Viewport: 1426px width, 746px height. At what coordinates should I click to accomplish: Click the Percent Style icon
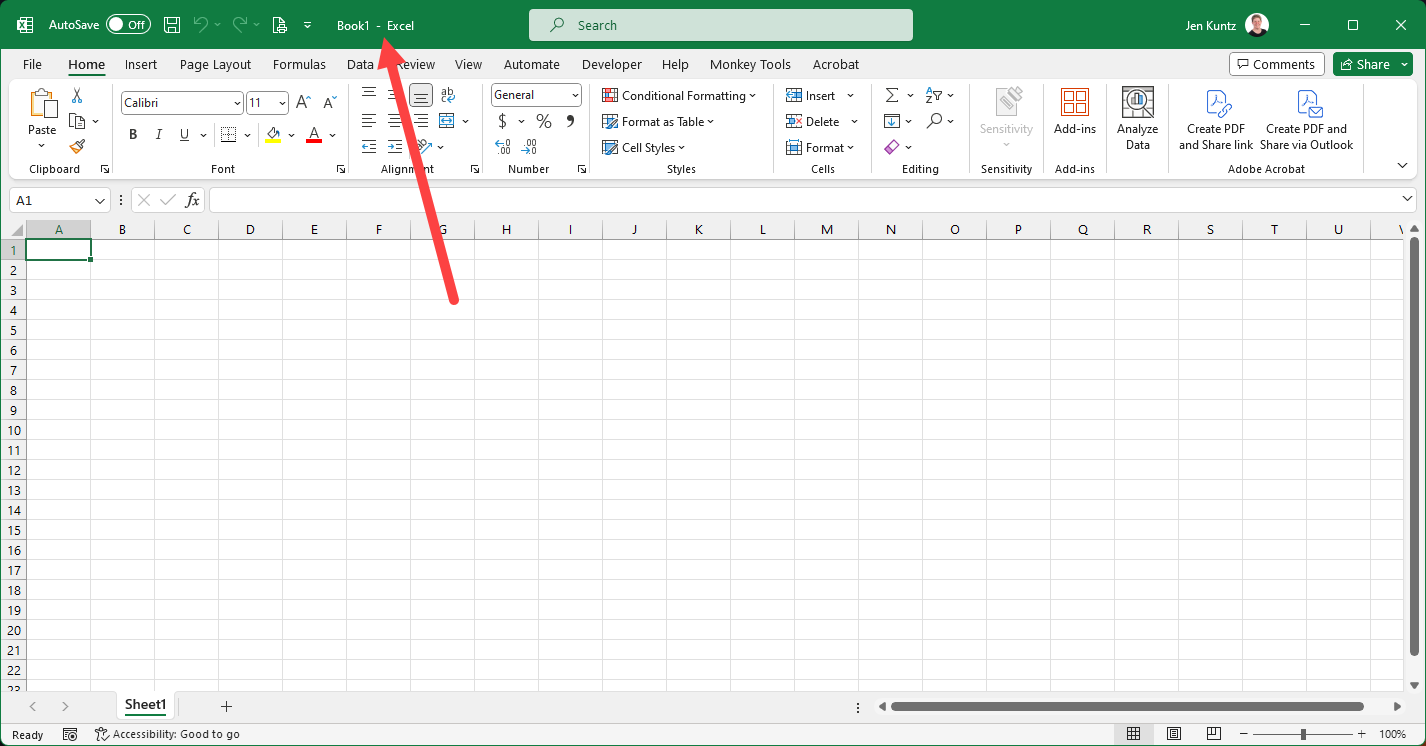(x=544, y=121)
